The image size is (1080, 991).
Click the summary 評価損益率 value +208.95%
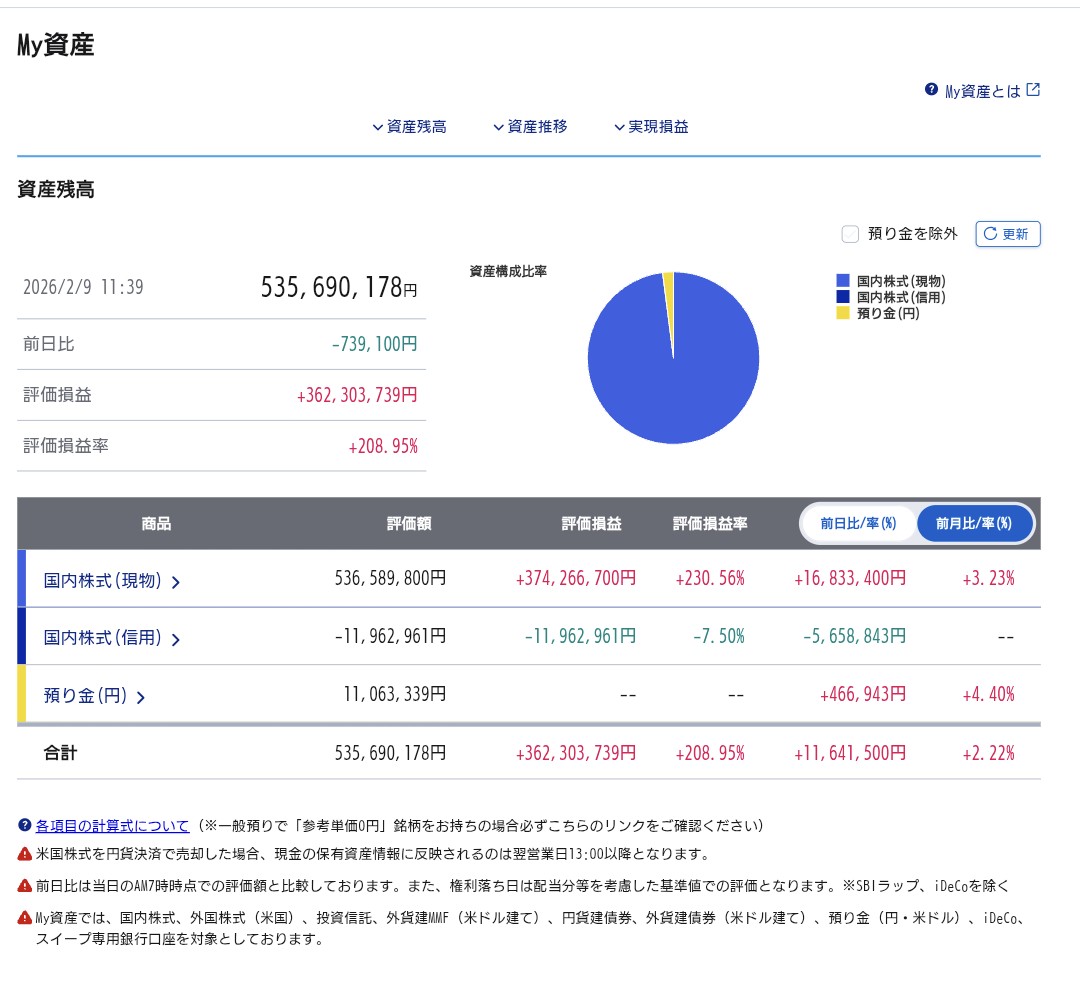tap(383, 446)
